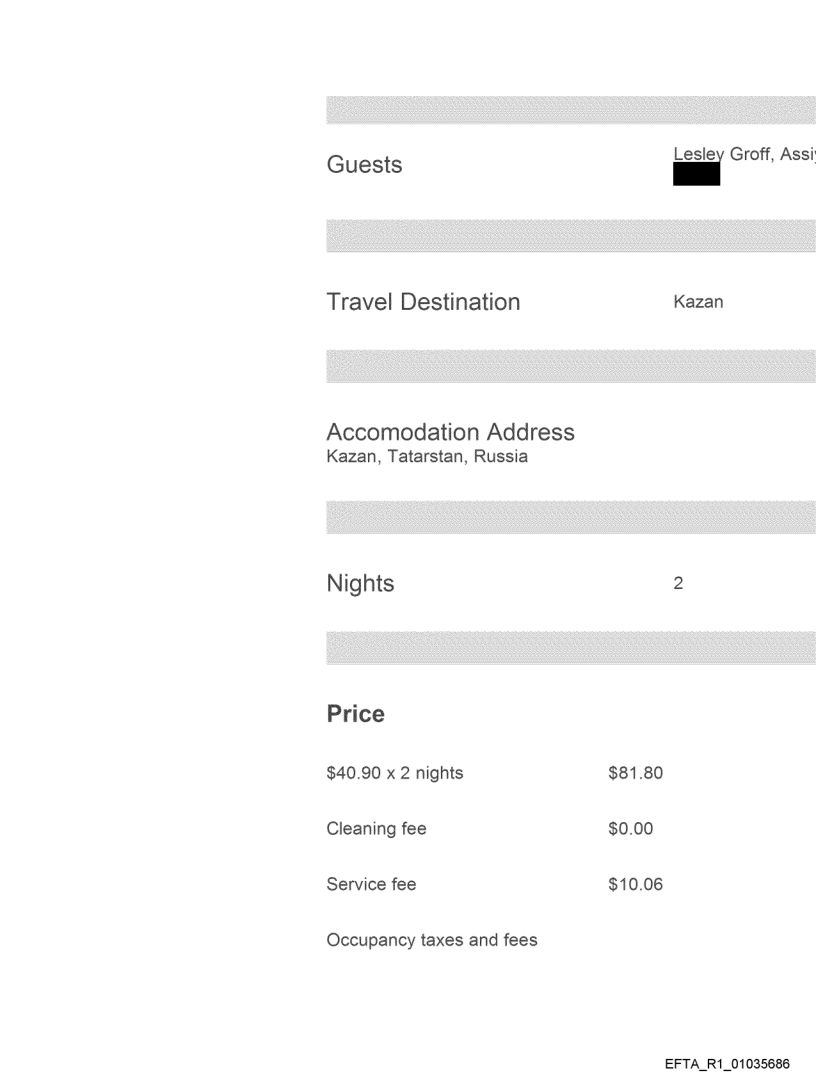Select the Occupancy taxes and fees label
Viewport: 816px width, 1073px height.
coord(432,940)
